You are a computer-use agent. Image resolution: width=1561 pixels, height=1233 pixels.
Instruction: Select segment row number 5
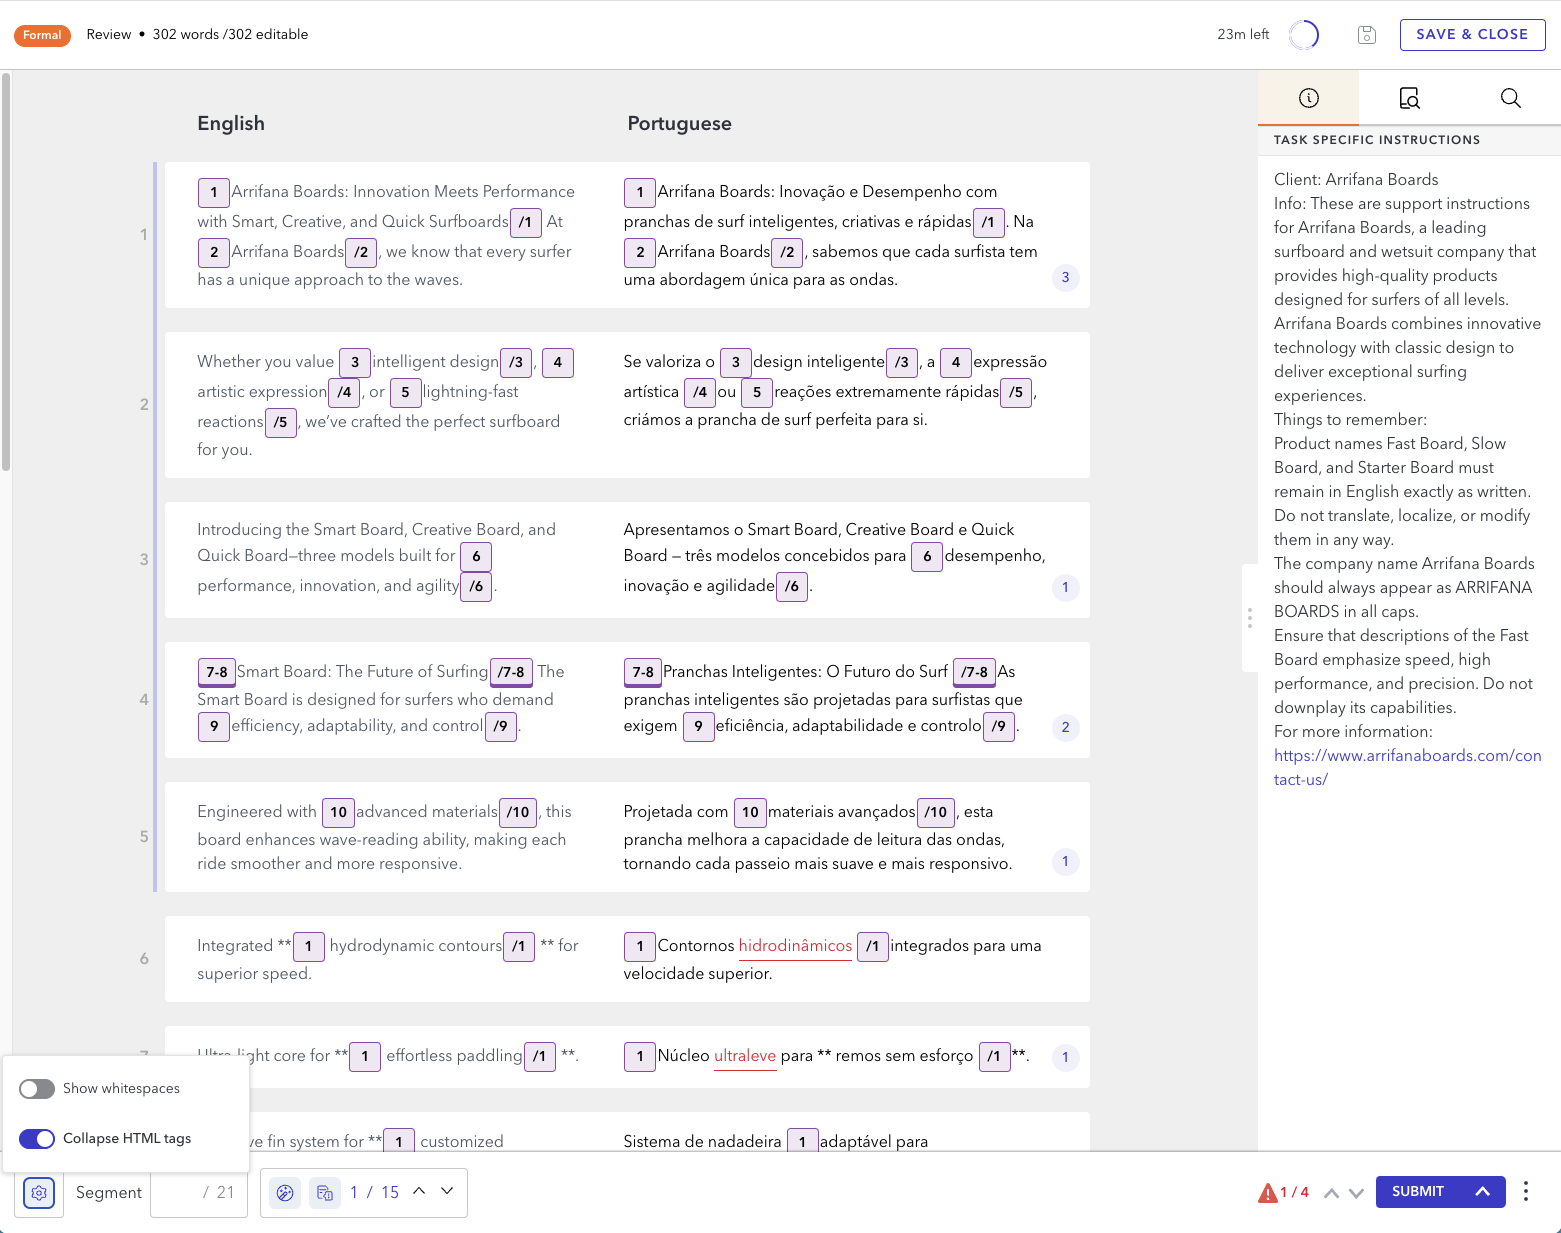click(x=144, y=837)
